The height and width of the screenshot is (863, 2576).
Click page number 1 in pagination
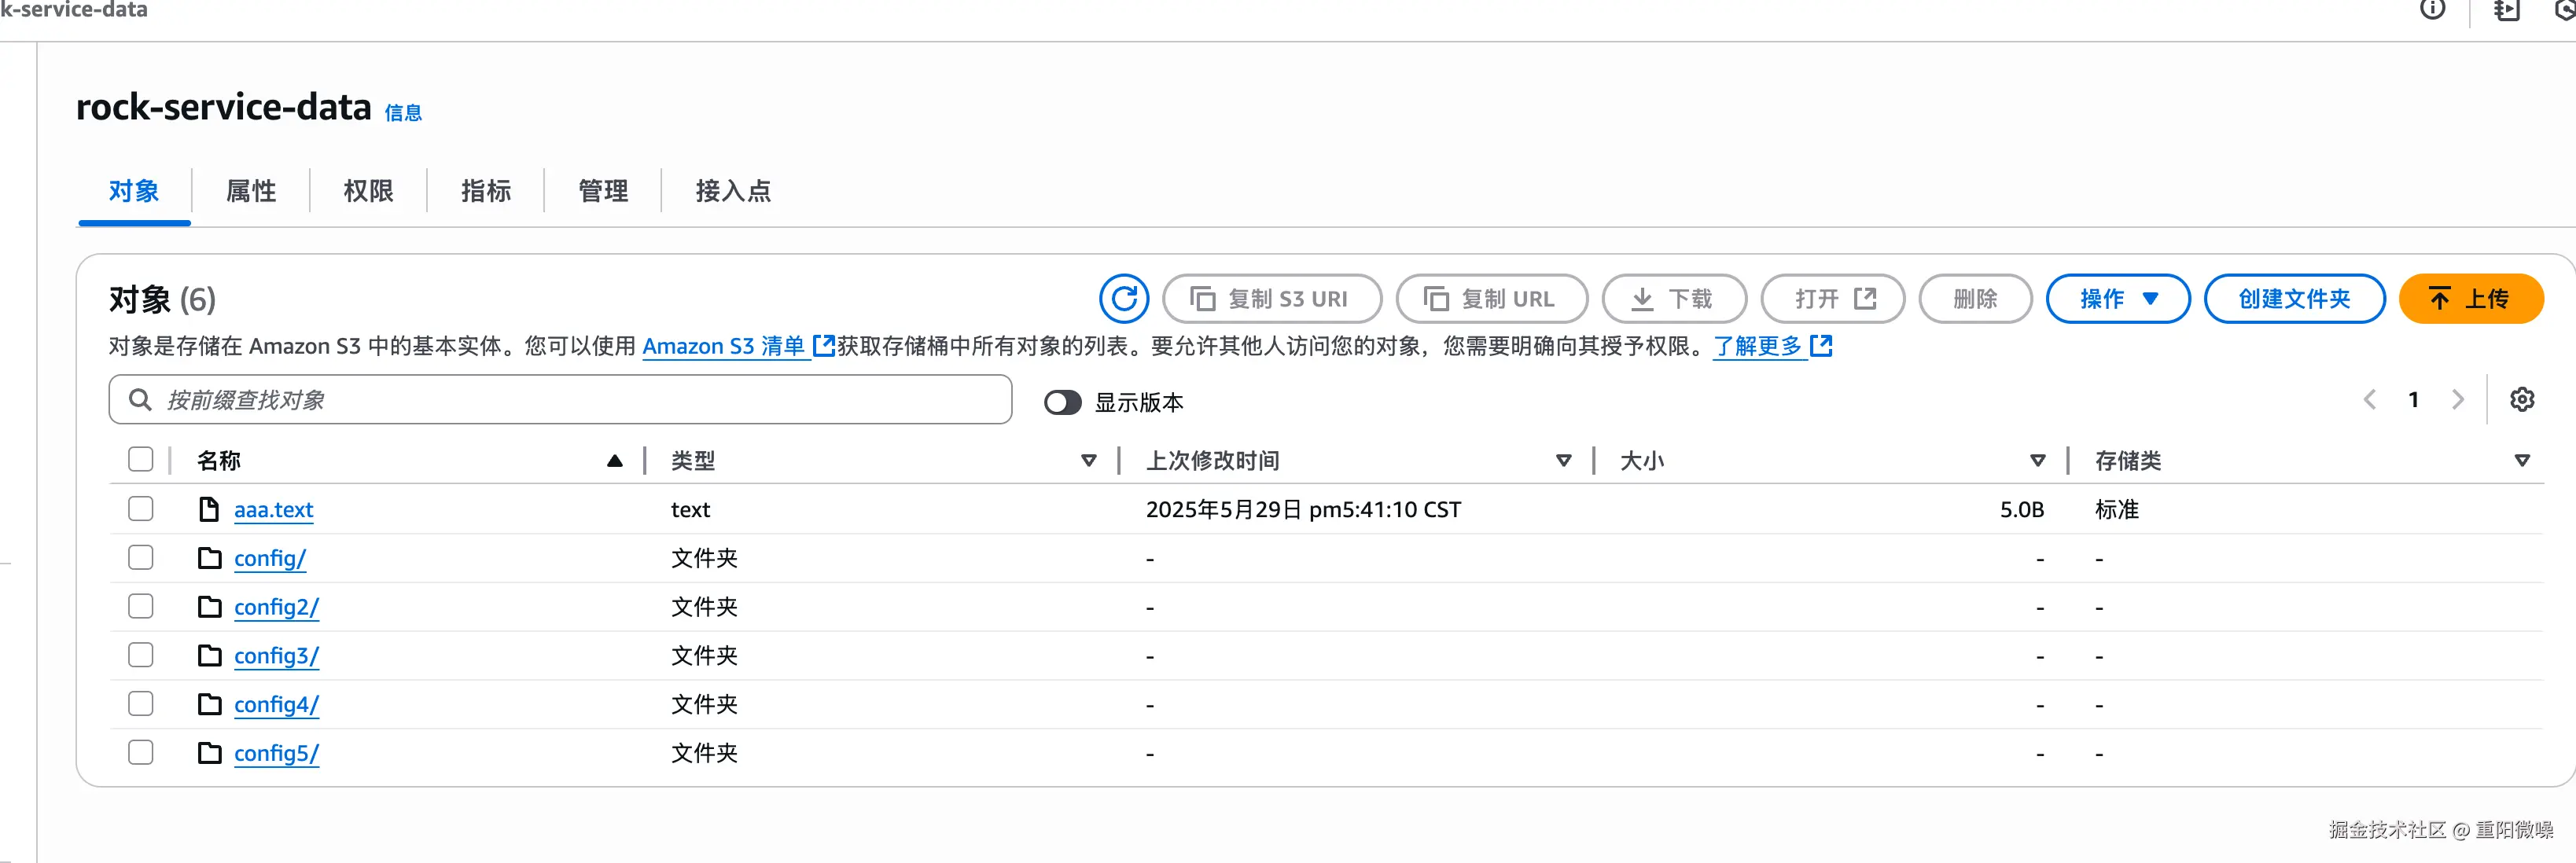(x=2413, y=400)
